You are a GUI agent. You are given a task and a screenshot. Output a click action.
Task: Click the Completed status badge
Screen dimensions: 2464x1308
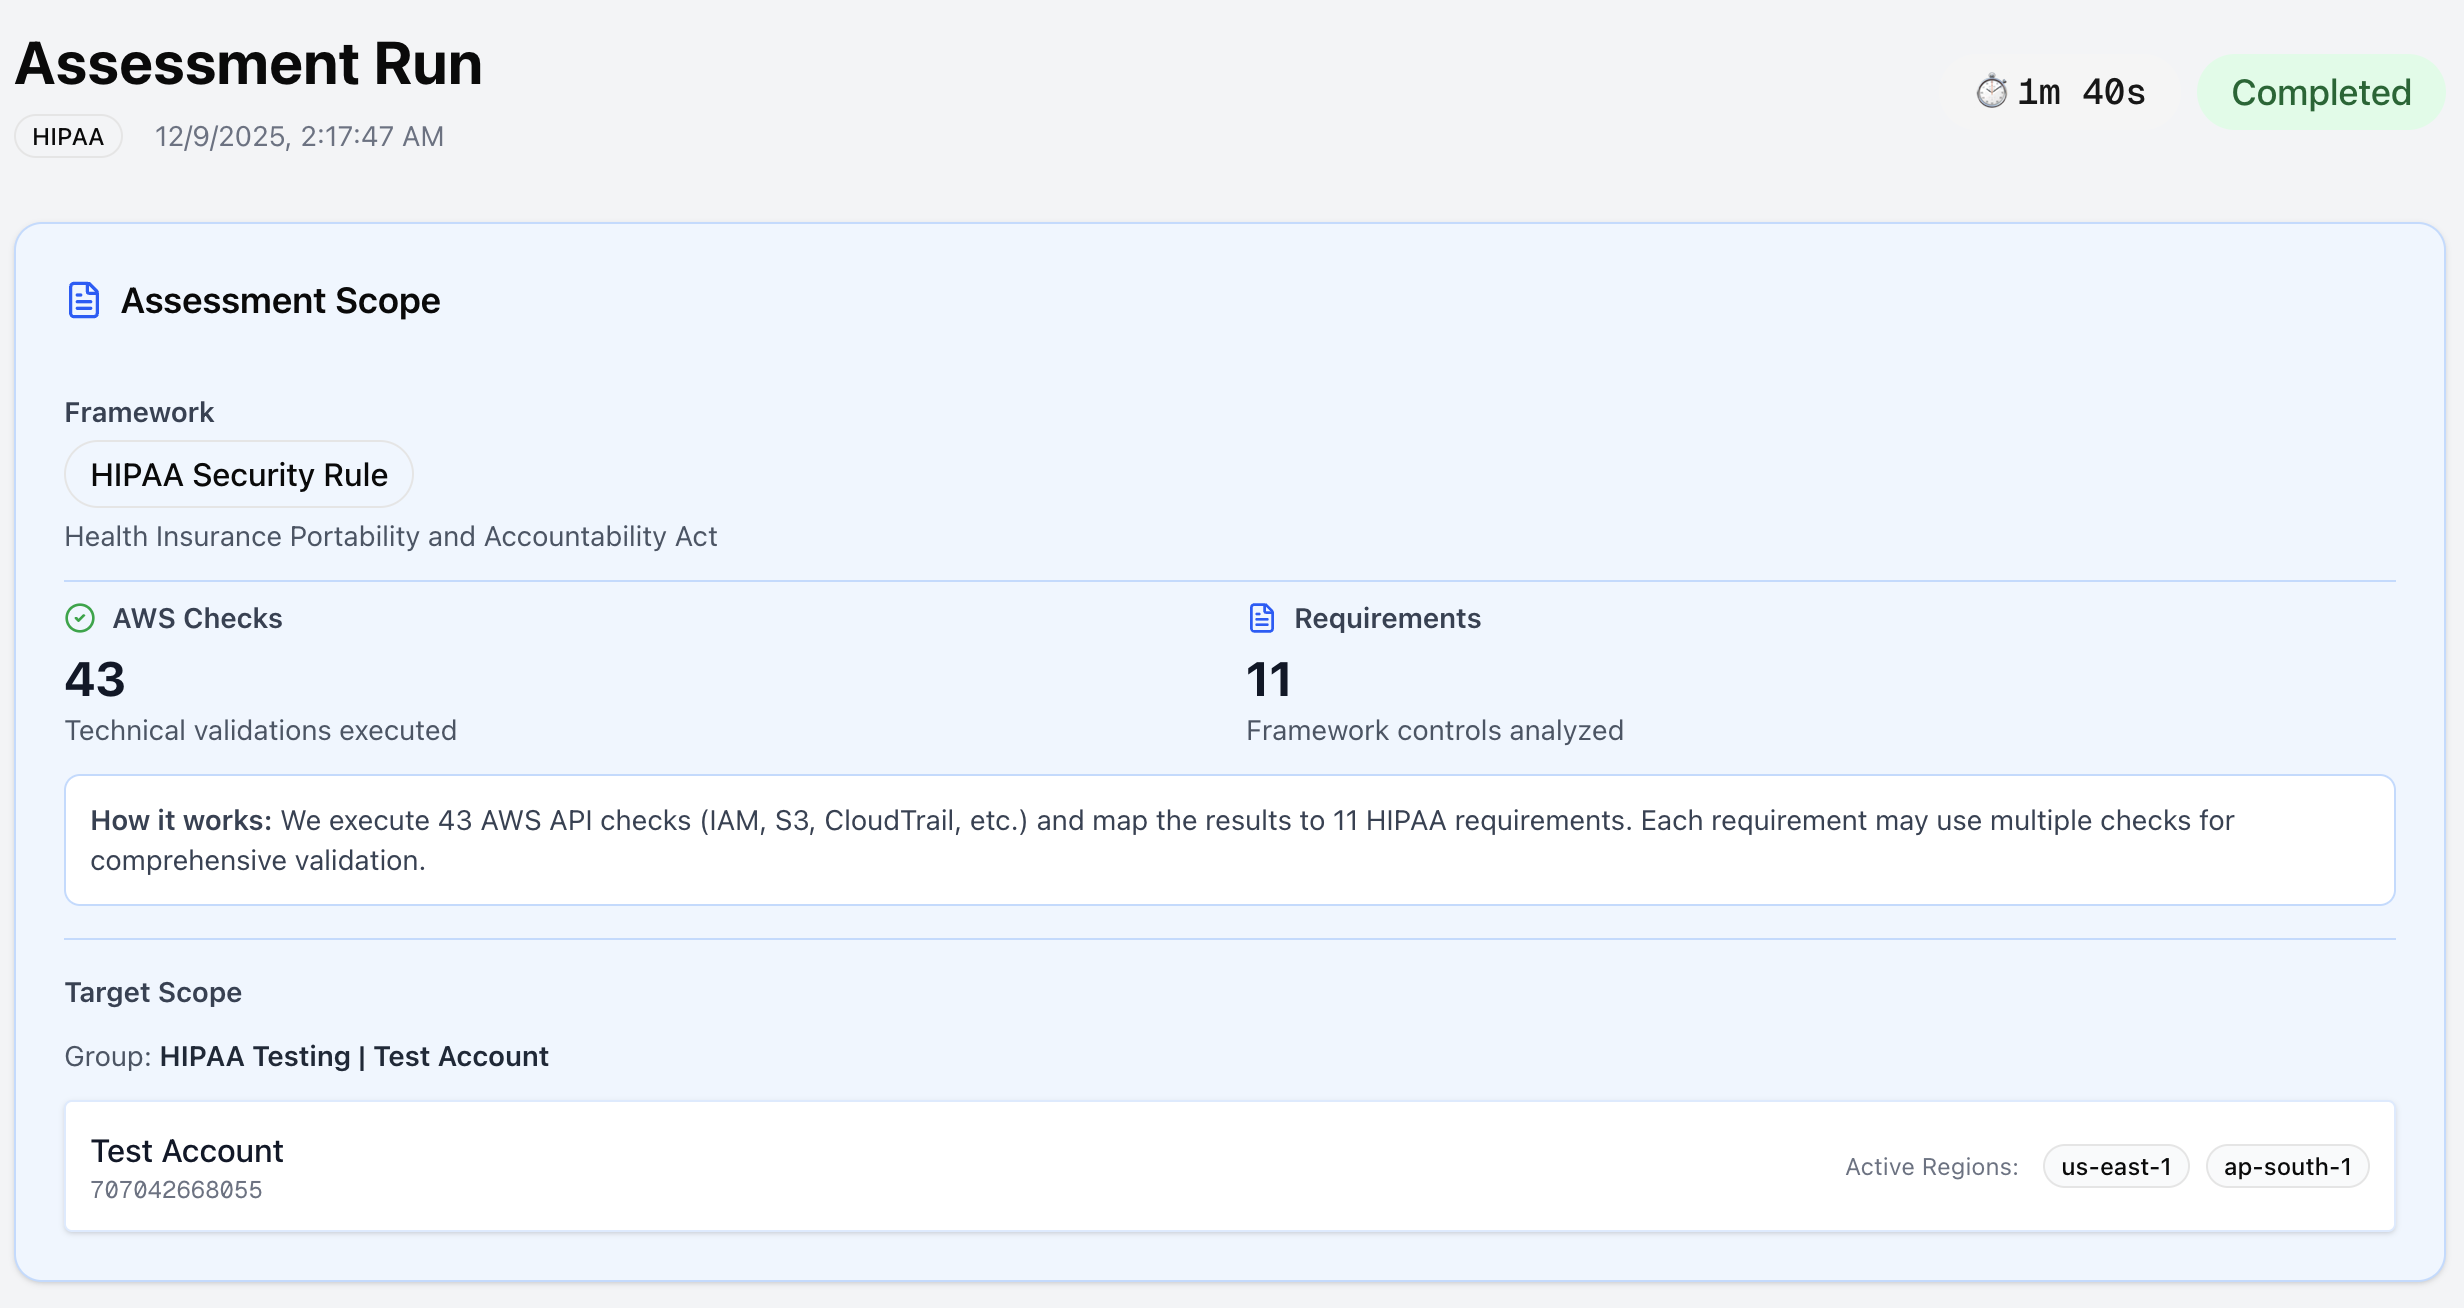[x=2321, y=92]
